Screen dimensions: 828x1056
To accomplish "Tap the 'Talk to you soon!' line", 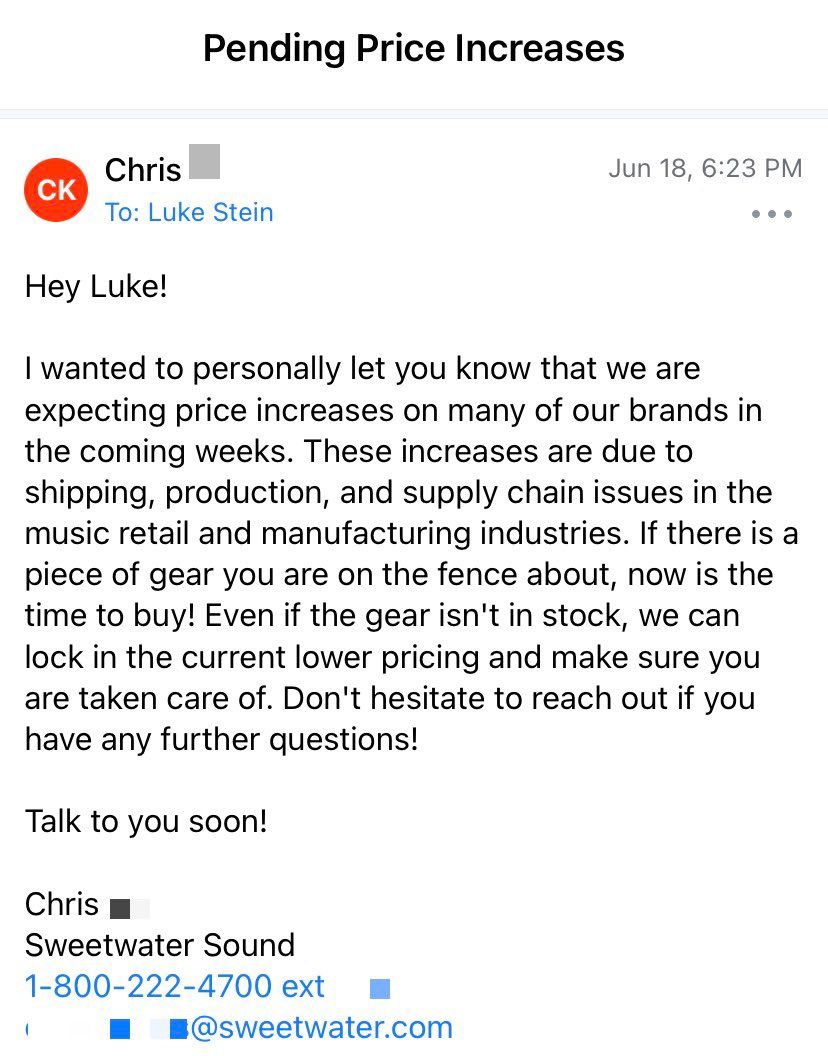I will click(x=146, y=821).
